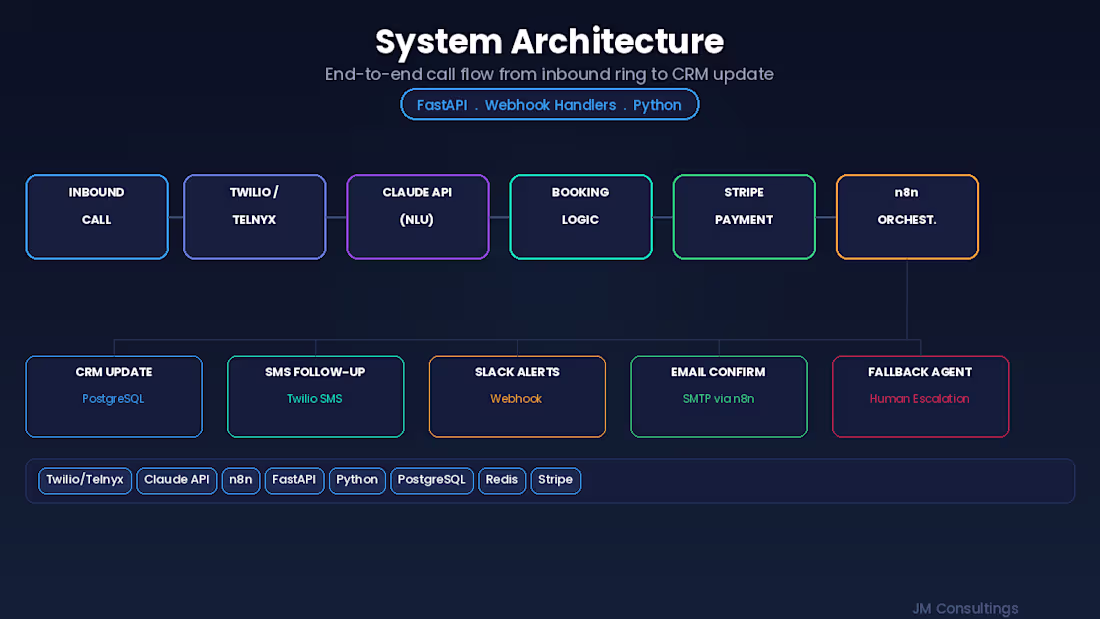Click the FastAPI chip

click(294, 480)
